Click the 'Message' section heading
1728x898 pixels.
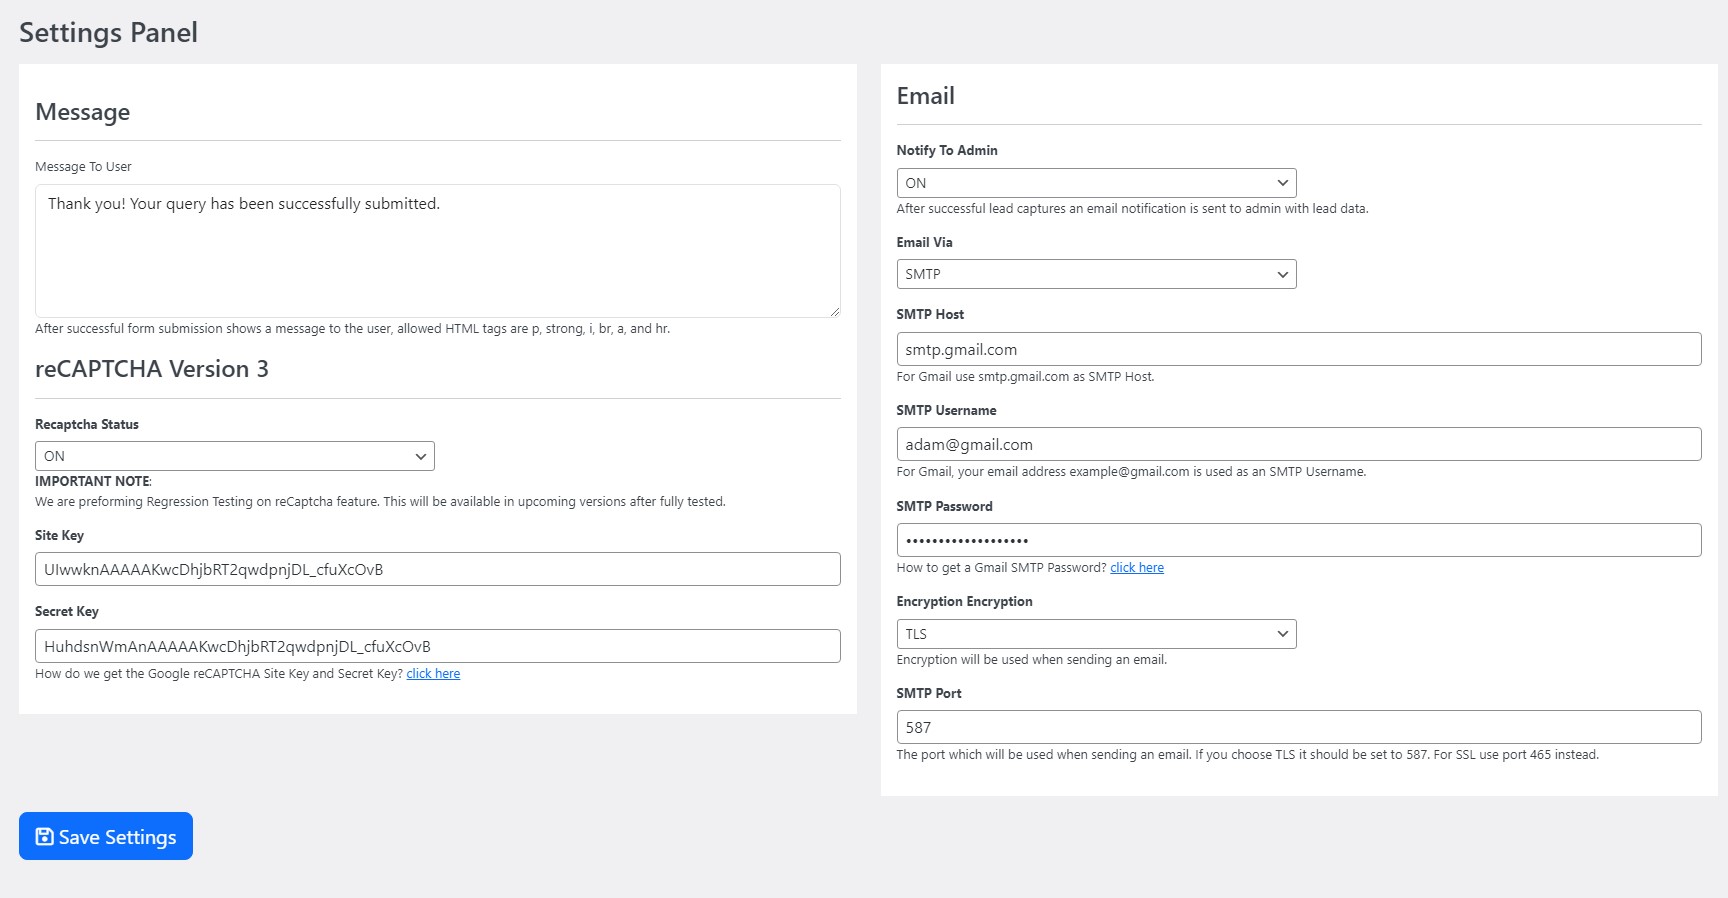(x=82, y=112)
